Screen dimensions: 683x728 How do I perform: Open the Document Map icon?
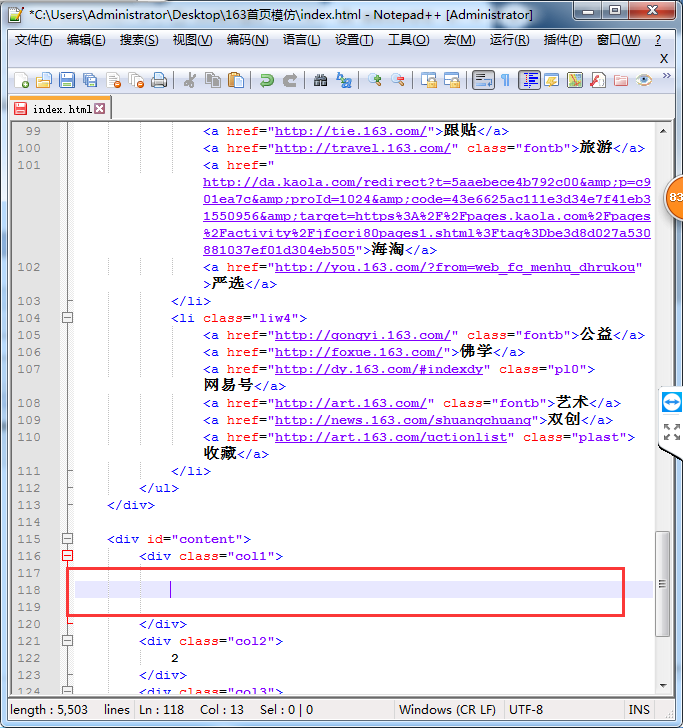click(x=575, y=80)
